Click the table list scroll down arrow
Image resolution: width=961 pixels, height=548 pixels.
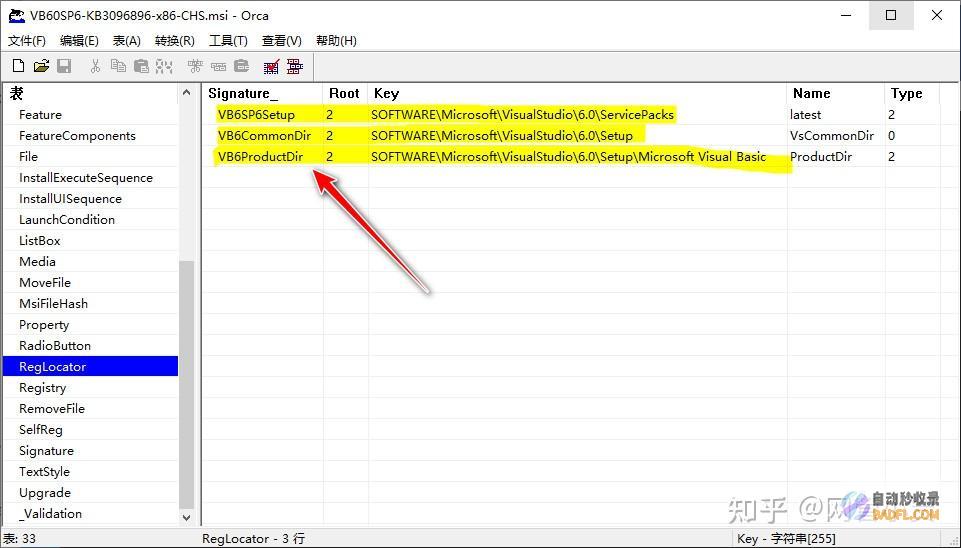tap(186, 518)
